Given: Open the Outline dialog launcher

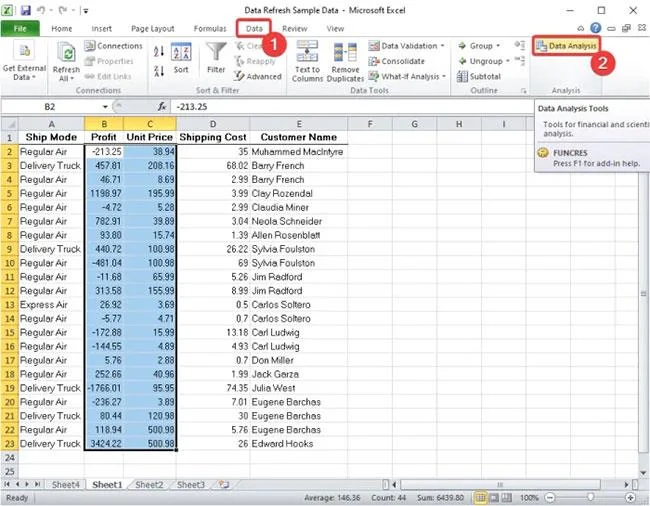Looking at the screenshot, I should click(524, 90).
